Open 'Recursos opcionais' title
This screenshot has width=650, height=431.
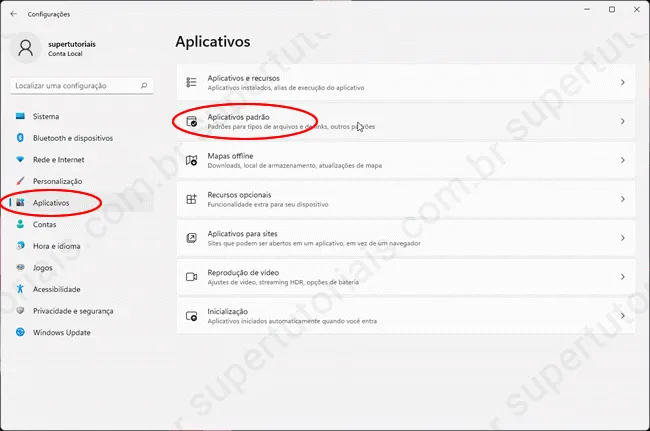[239, 195]
